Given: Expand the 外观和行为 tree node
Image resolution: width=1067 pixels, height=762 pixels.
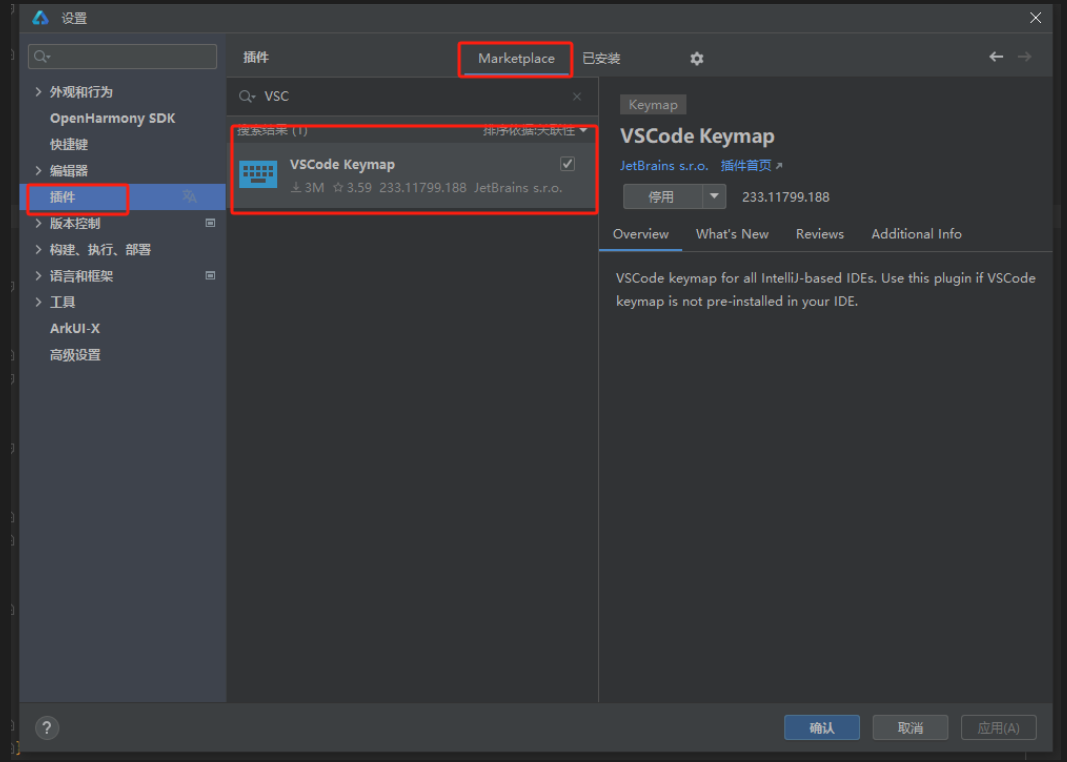Looking at the screenshot, I should tap(38, 92).
